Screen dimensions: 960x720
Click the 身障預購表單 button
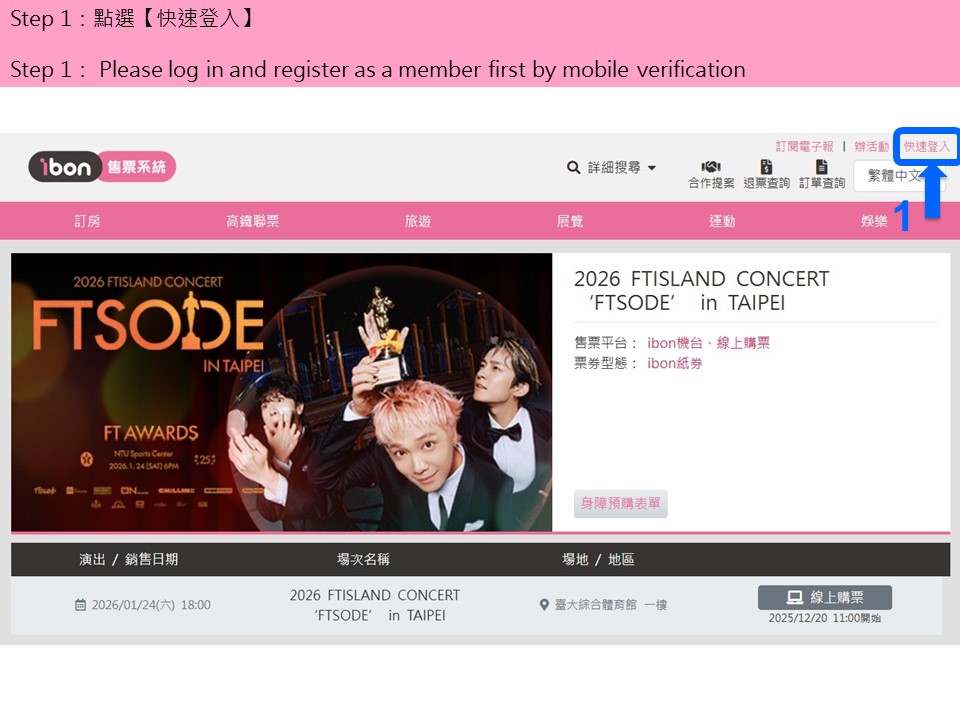[620, 503]
